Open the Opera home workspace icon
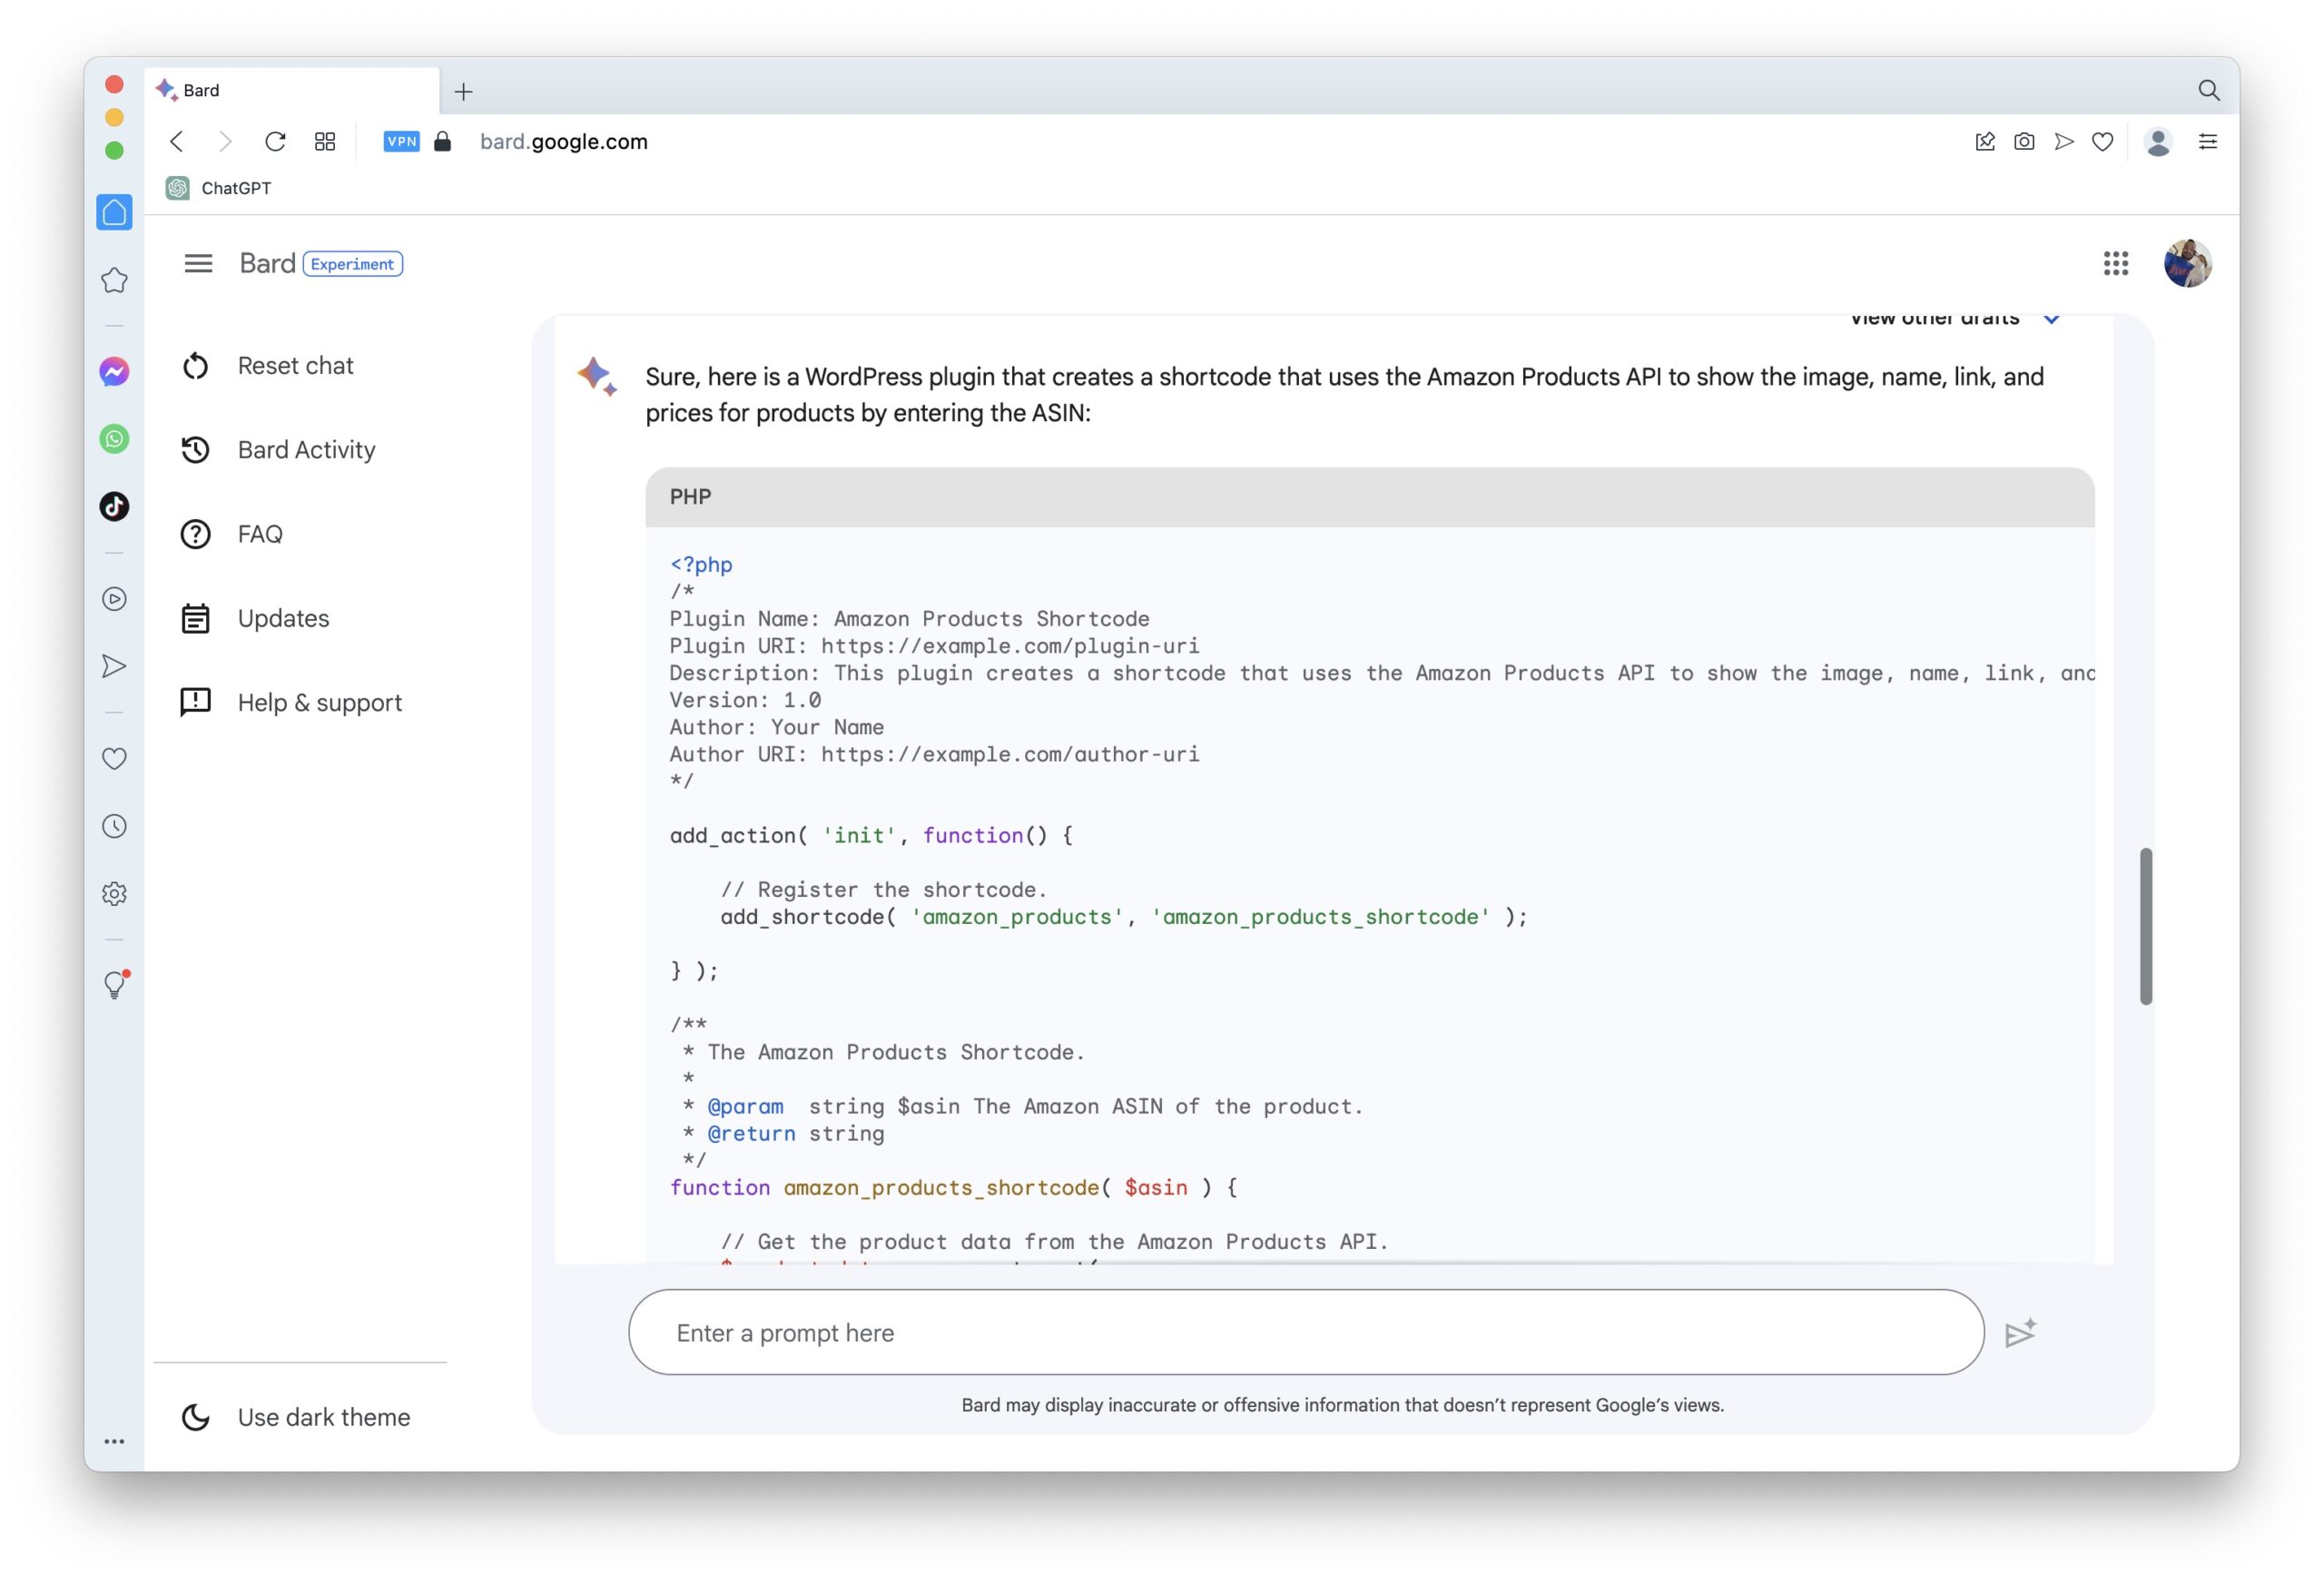The height and width of the screenshot is (1583, 2324). pos(114,212)
